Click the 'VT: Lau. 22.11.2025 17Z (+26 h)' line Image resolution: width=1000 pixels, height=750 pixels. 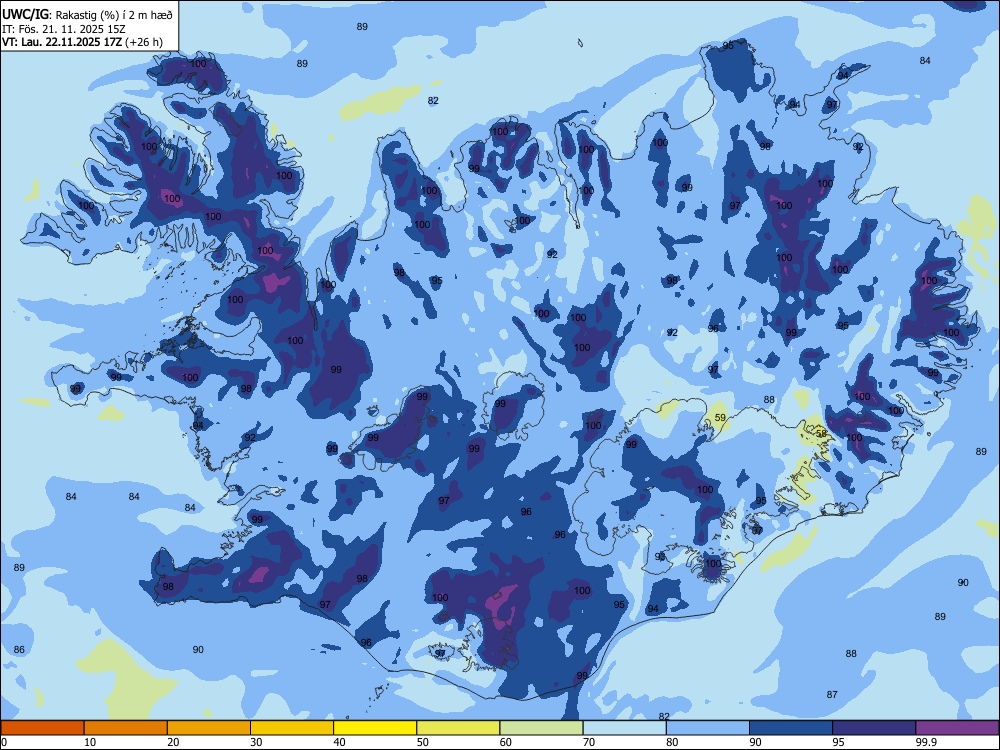click(x=82, y=42)
